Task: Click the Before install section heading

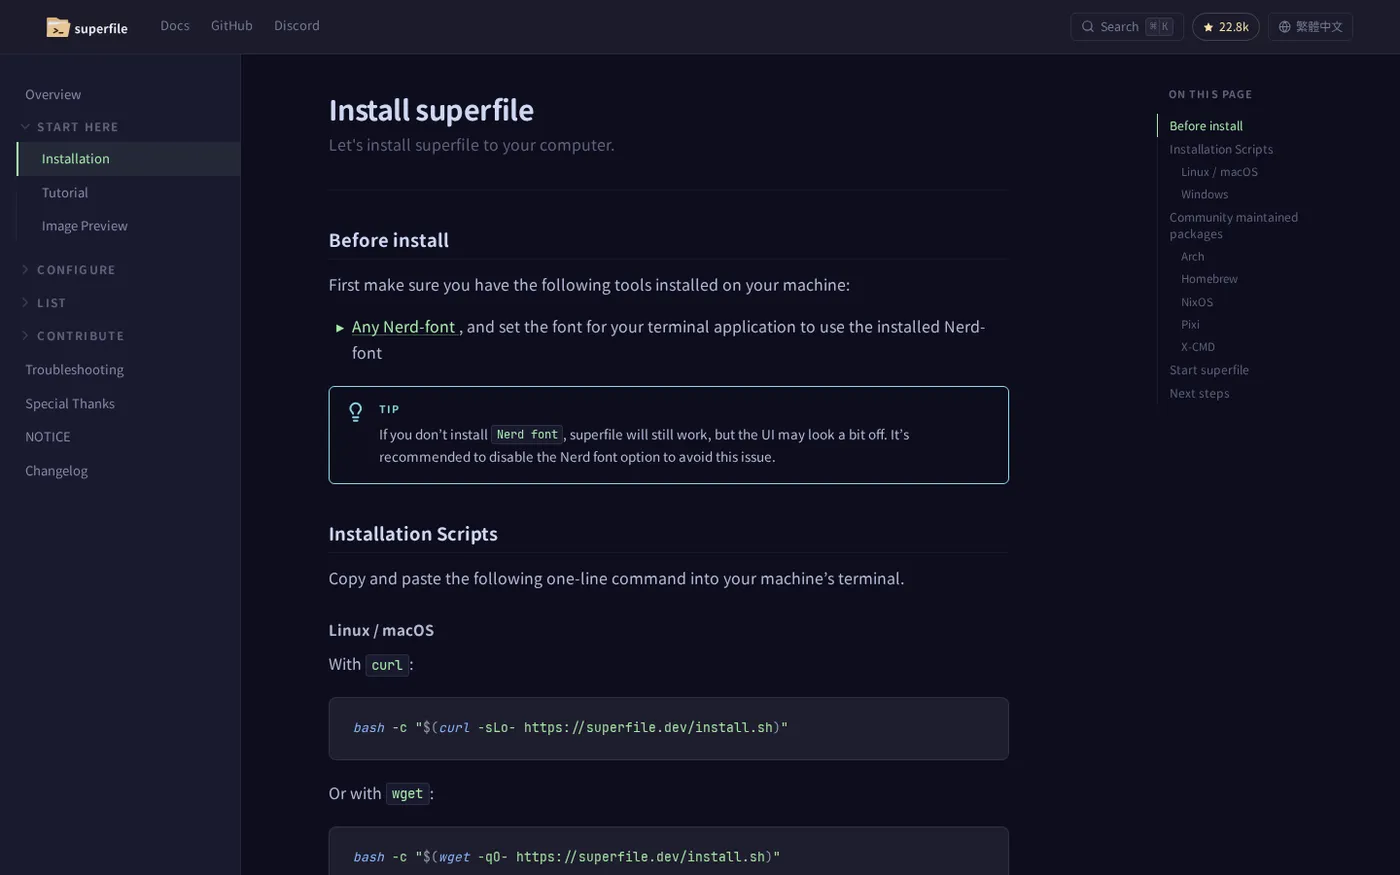Action: [389, 240]
